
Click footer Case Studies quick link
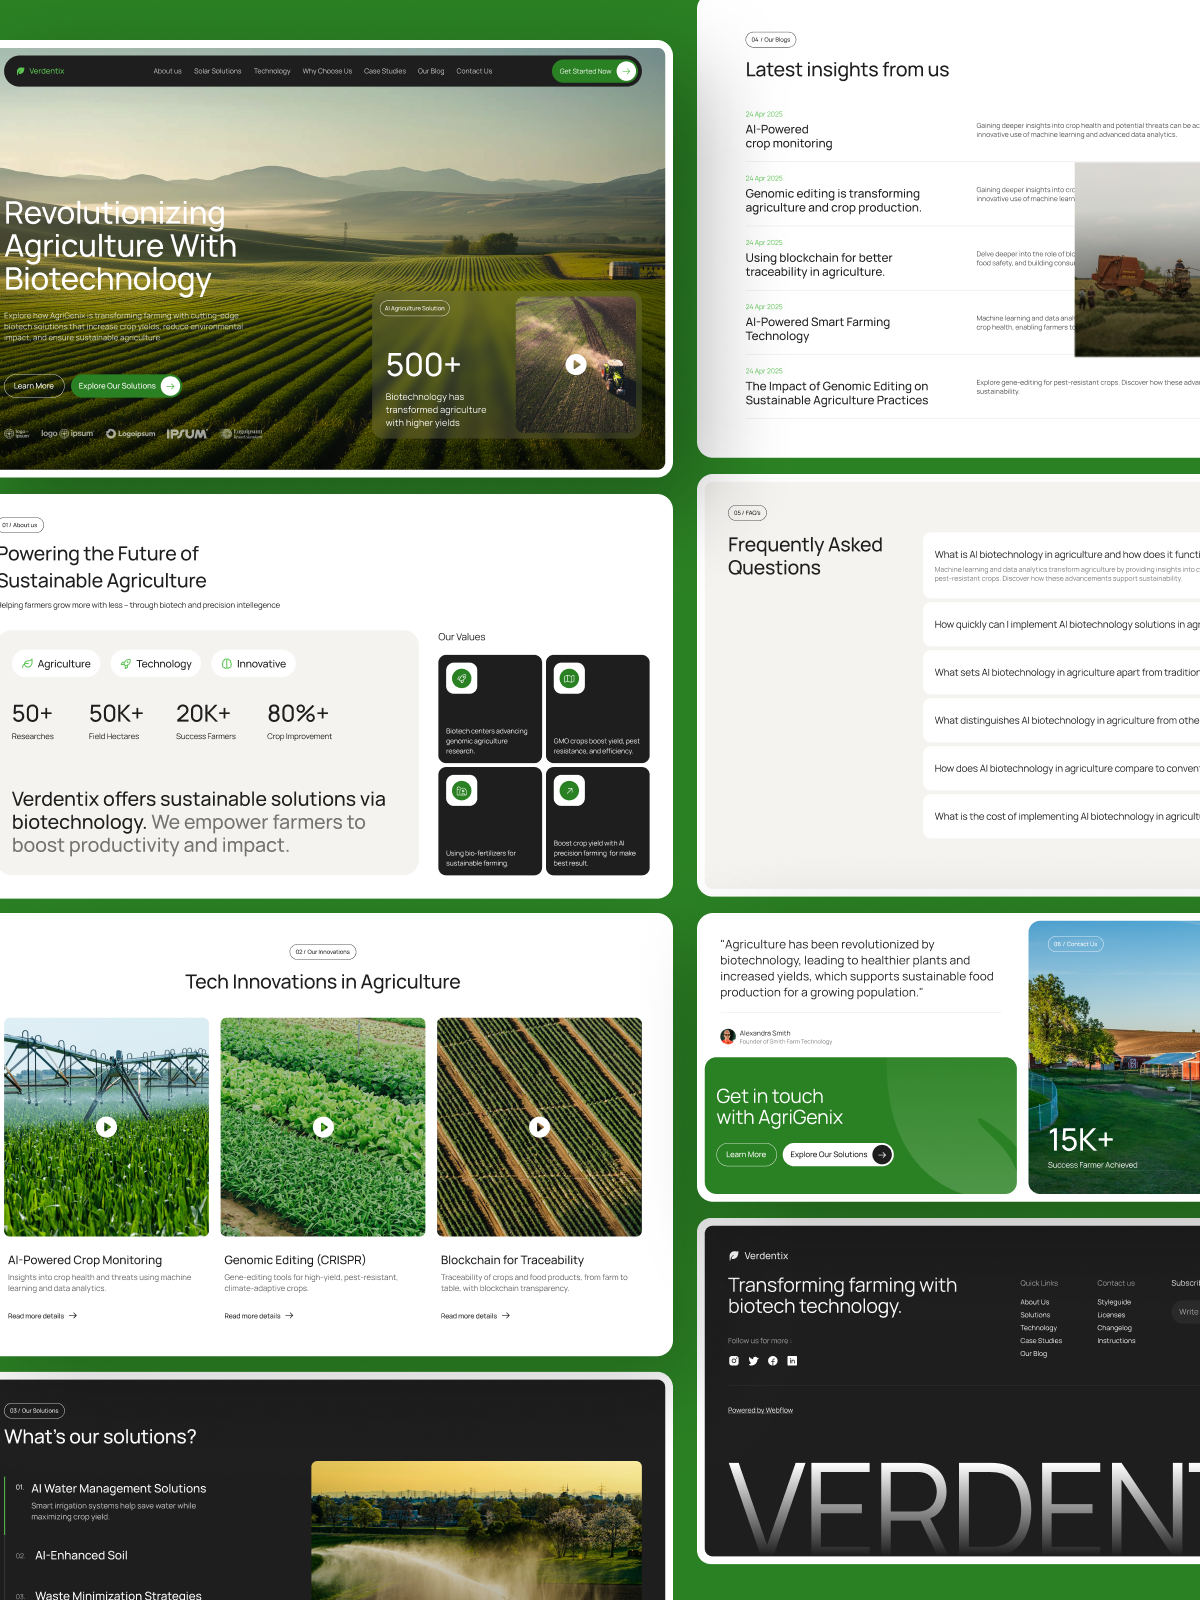(1041, 1341)
